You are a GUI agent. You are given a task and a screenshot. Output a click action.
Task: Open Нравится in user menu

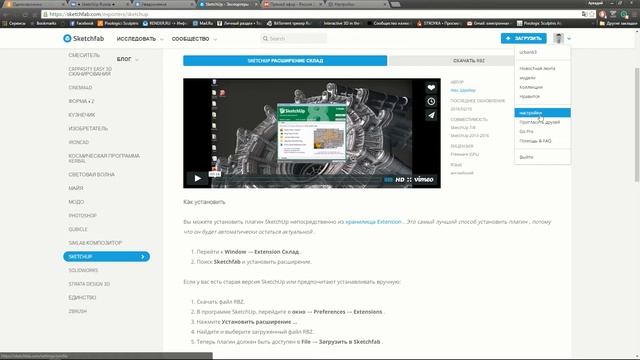[529, 97]
